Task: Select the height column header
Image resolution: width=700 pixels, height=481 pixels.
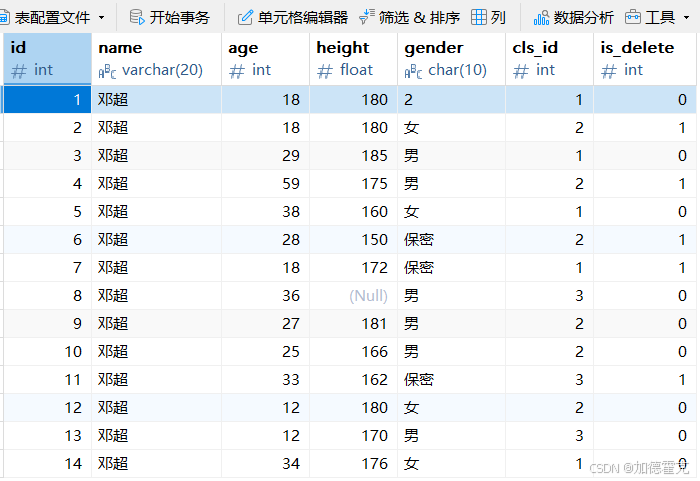Action: [x=353, y=59]
